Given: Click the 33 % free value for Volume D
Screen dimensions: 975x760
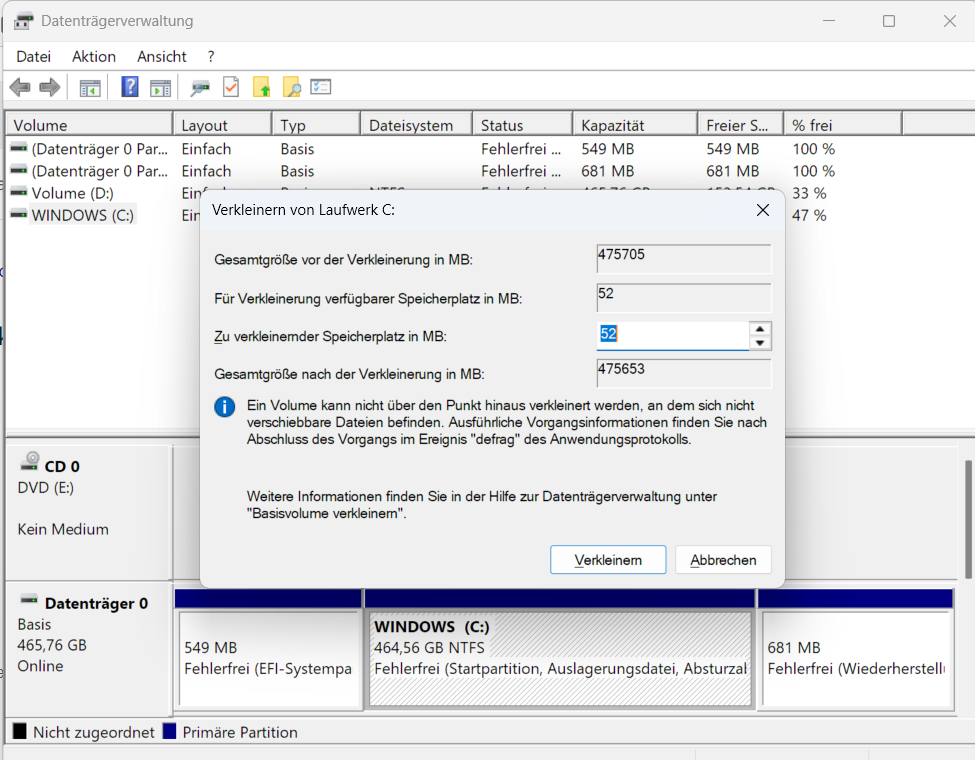Looking at the screenshot, I should 809,193.
